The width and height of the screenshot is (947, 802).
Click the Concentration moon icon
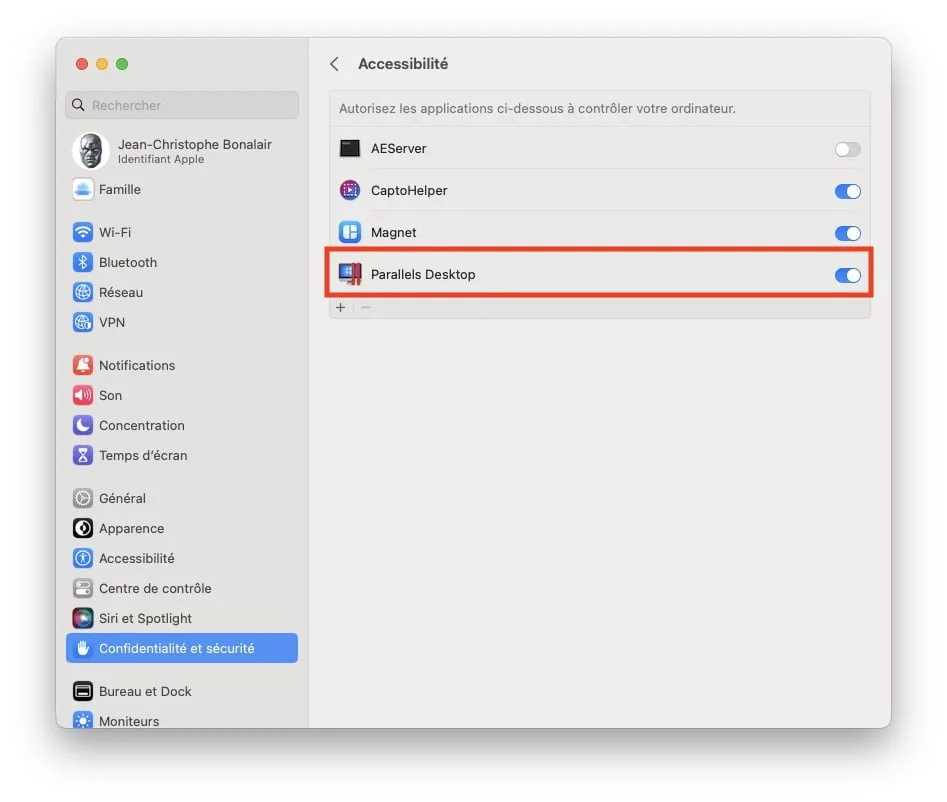(83, 425)
